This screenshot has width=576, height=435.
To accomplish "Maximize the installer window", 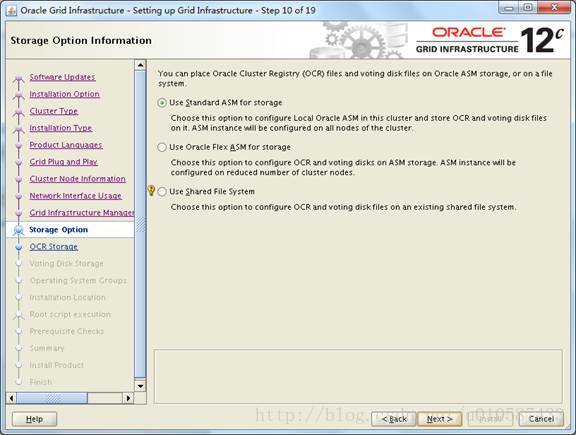I will click(528, 8).
